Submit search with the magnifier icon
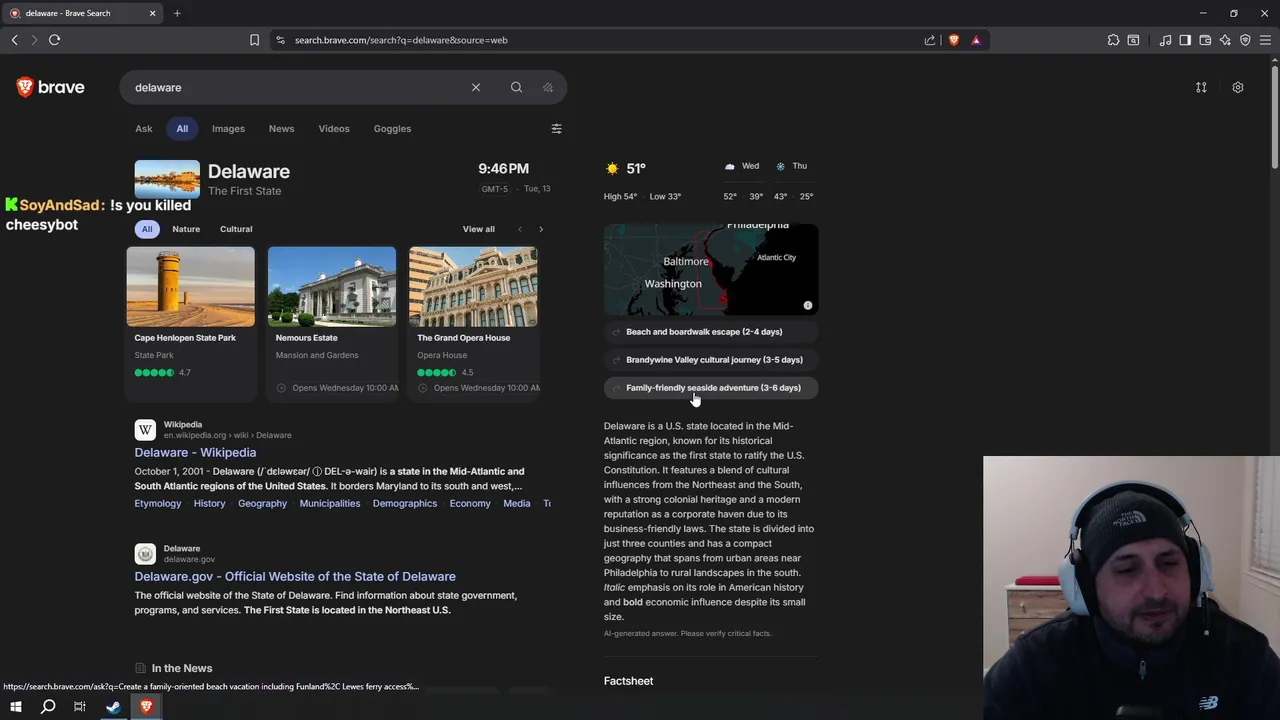Screen dimensions: 1280x720 (x=516, y=87)
